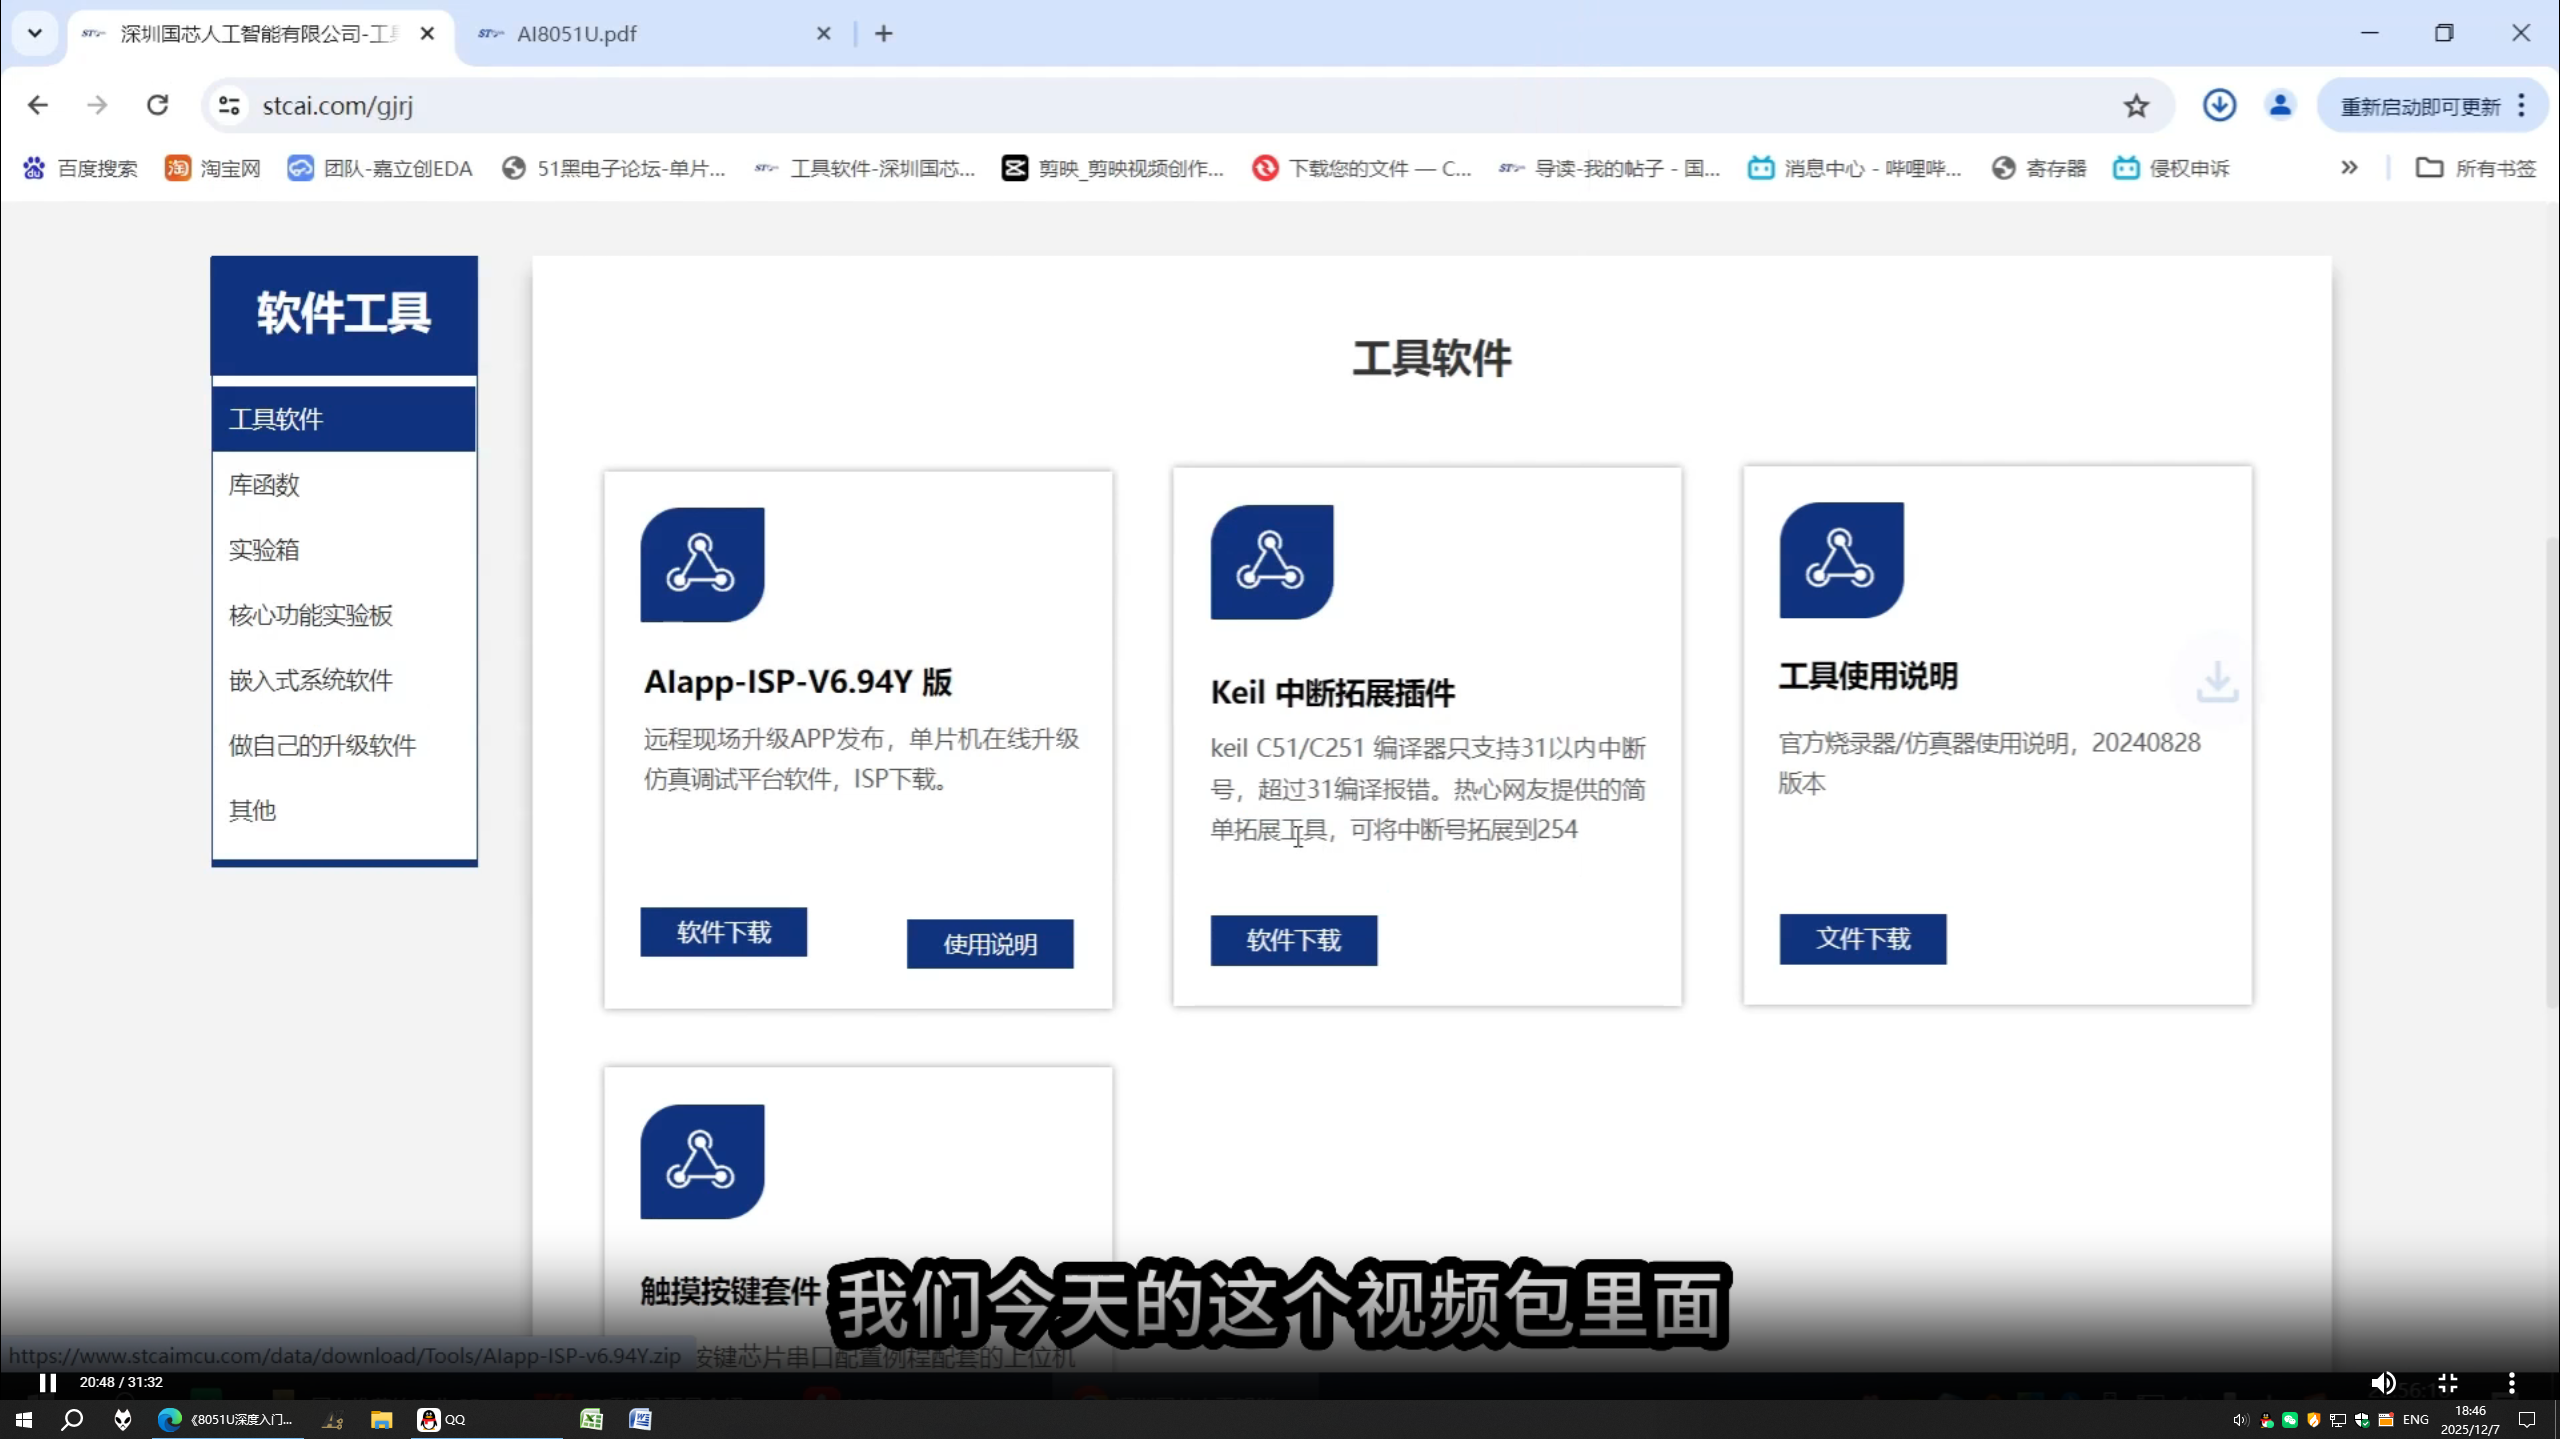Click the Keil 中断拓展插件 card icon
Viewport: 2560px width, 1439px height.
(1271, 562)
